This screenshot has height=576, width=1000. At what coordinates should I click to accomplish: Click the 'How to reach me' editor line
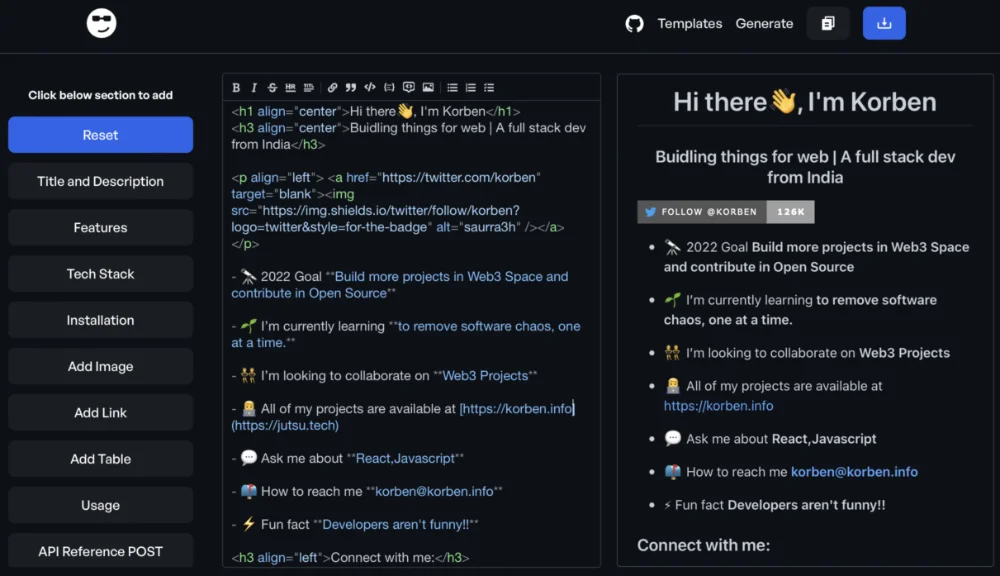pos(367,491)
